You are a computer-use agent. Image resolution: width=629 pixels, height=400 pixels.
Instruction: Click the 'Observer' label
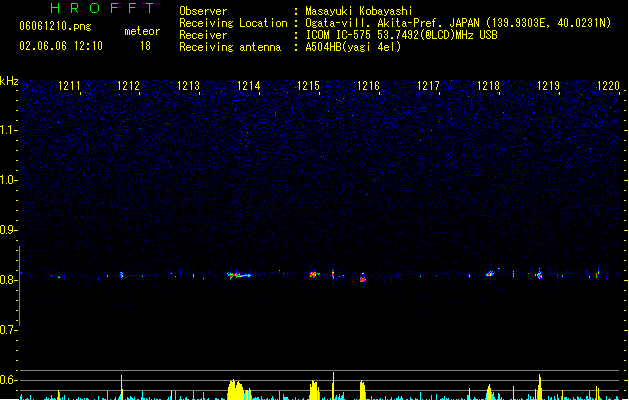[203, 11]
